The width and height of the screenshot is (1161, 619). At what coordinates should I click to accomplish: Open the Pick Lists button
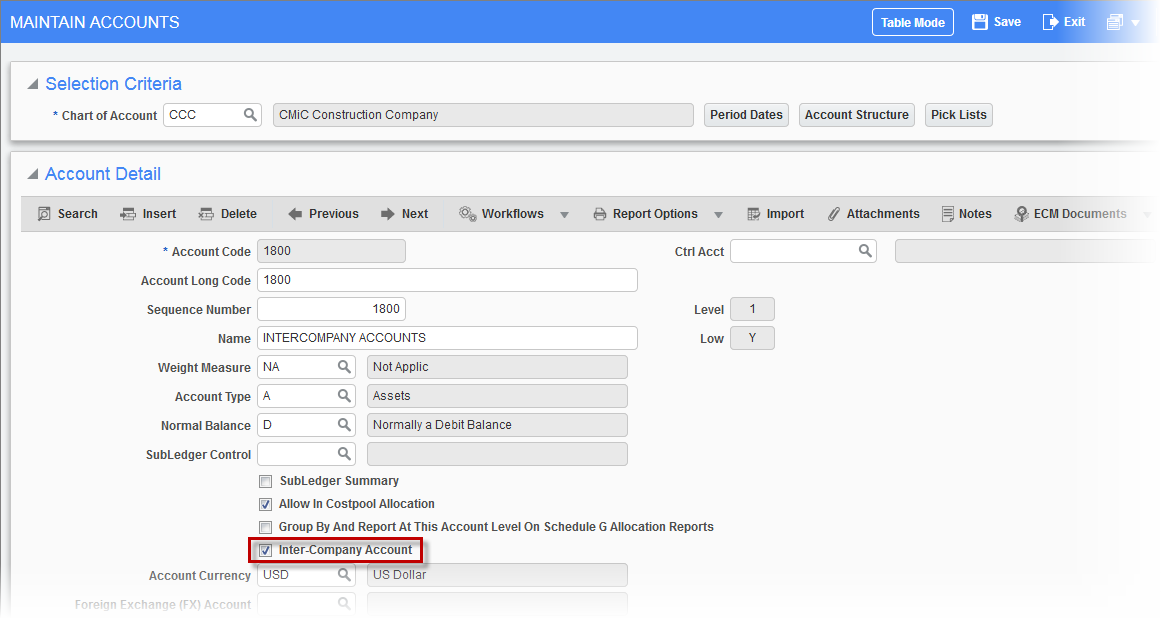pyautogui.click(x=959, y=115)
